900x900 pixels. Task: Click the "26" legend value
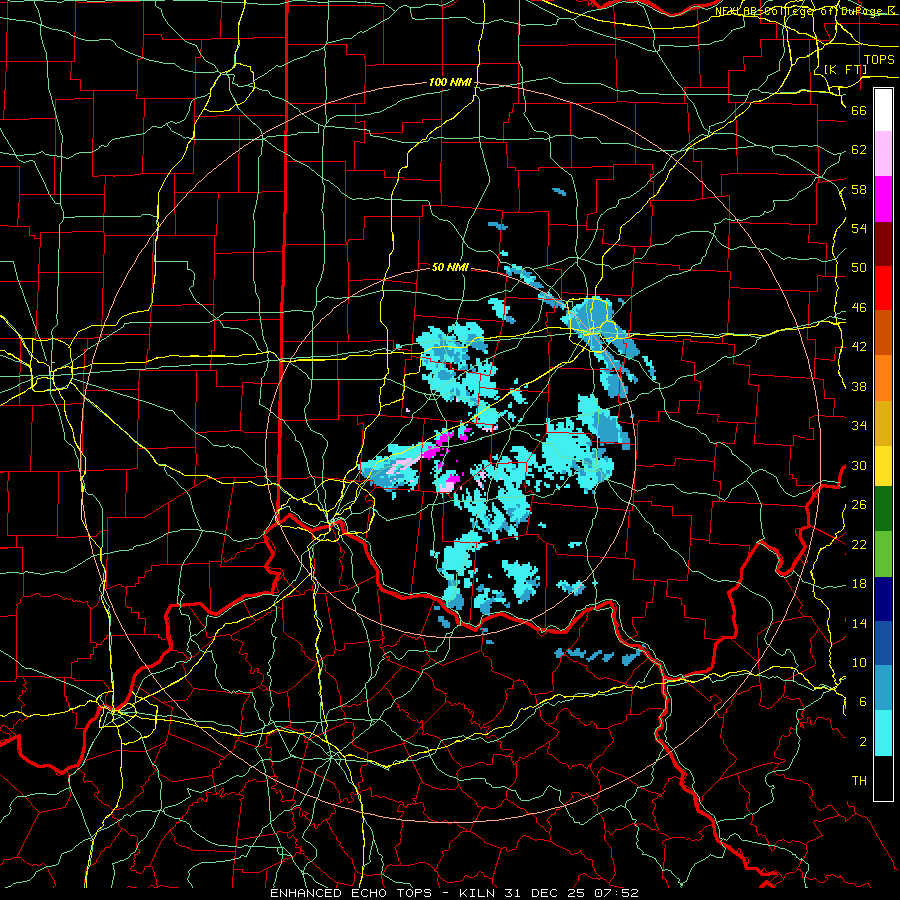[x=859, y=505]
